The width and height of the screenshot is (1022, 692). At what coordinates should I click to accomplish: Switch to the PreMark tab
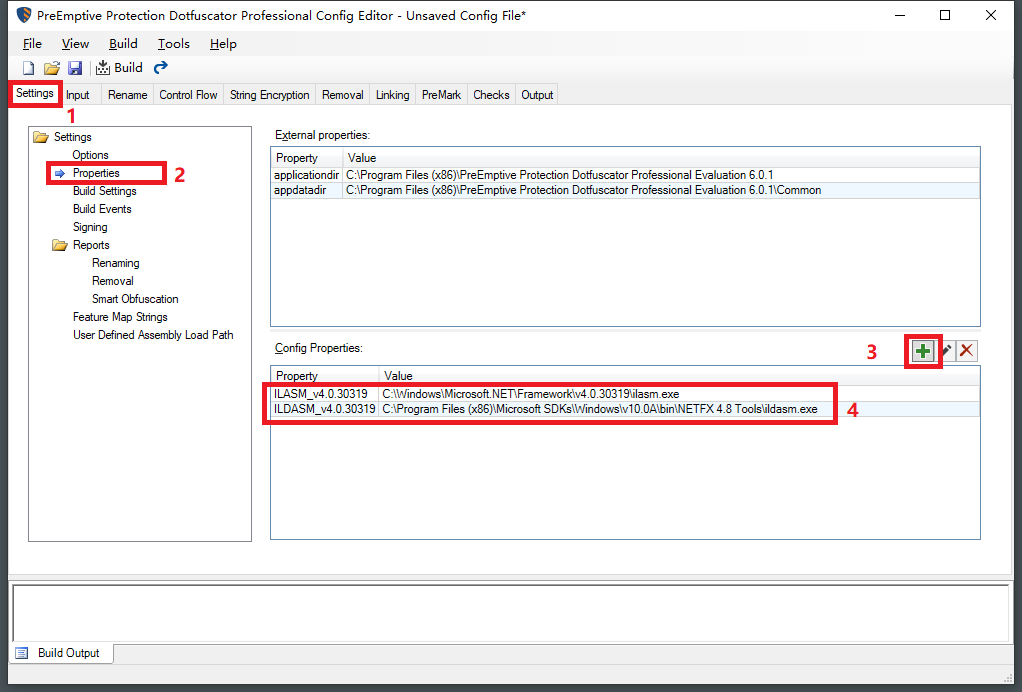coord(441,95)
